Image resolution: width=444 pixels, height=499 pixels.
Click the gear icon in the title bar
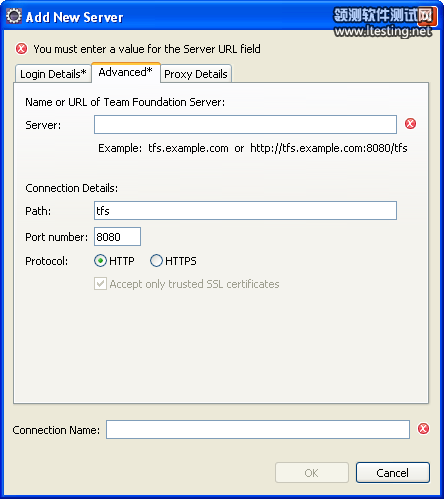(x=14, y=16)
